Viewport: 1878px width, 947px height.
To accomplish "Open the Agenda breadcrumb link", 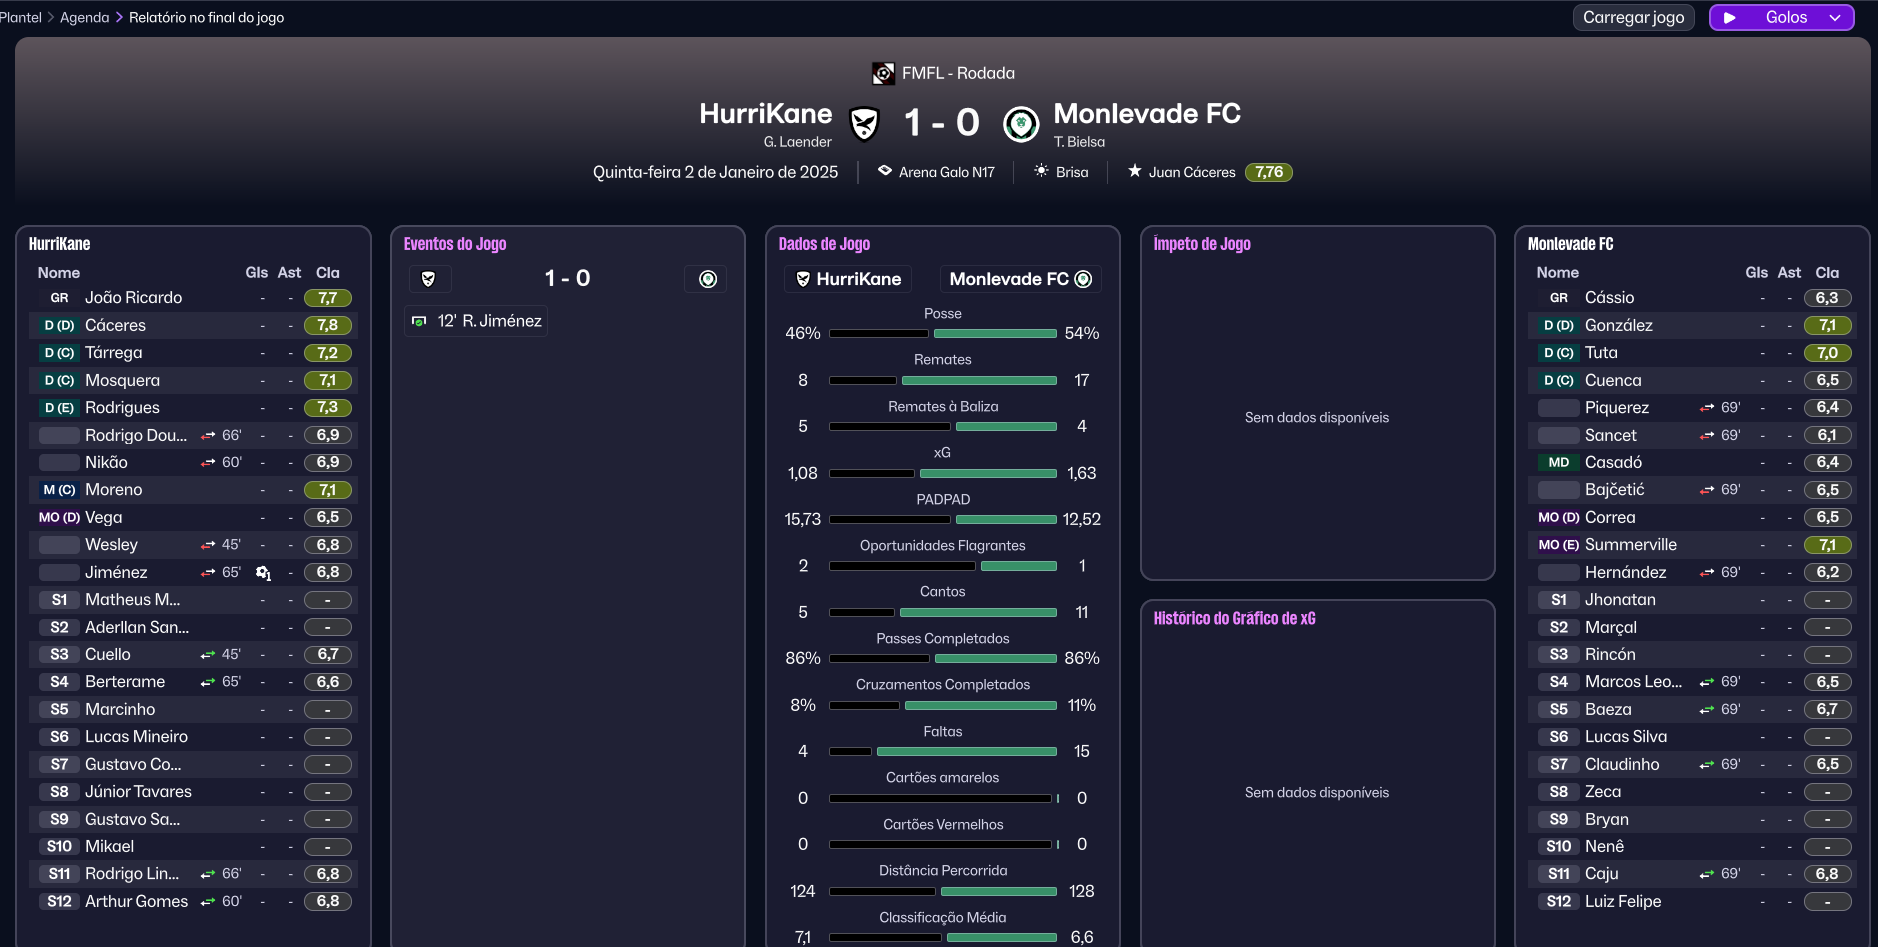I will point(85,17).
